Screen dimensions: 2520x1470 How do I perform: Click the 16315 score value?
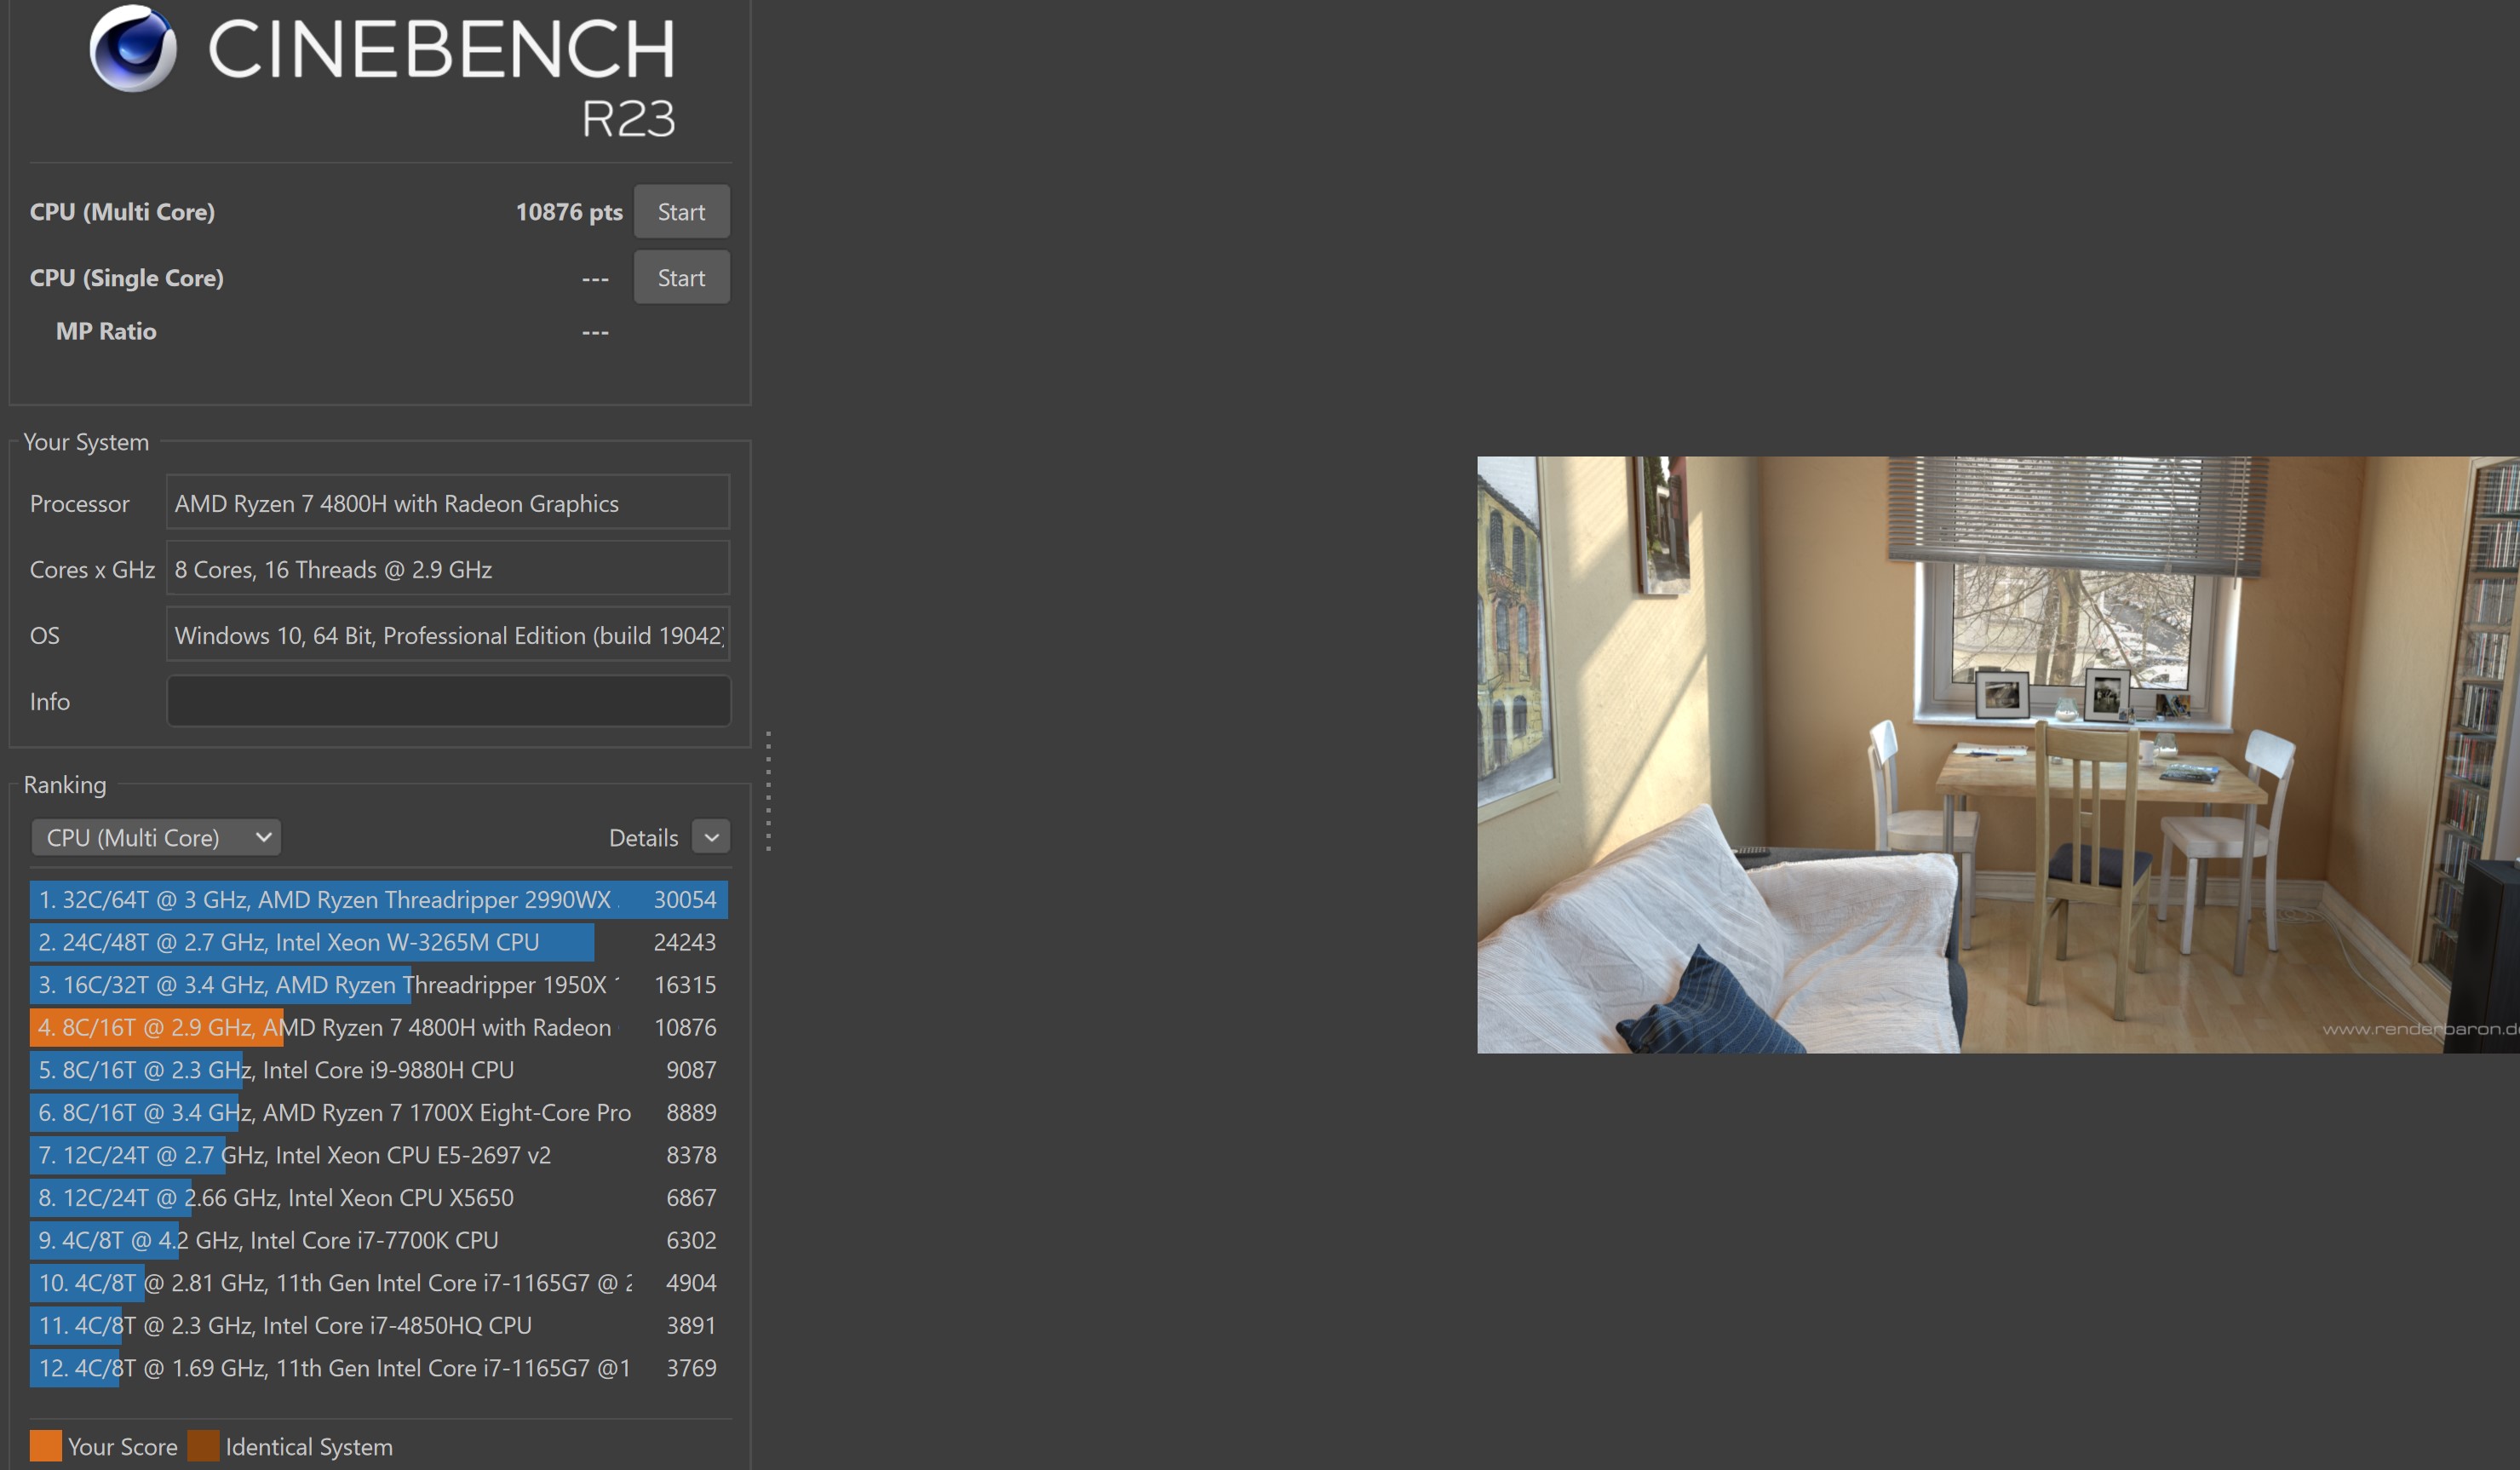[685, 985]
